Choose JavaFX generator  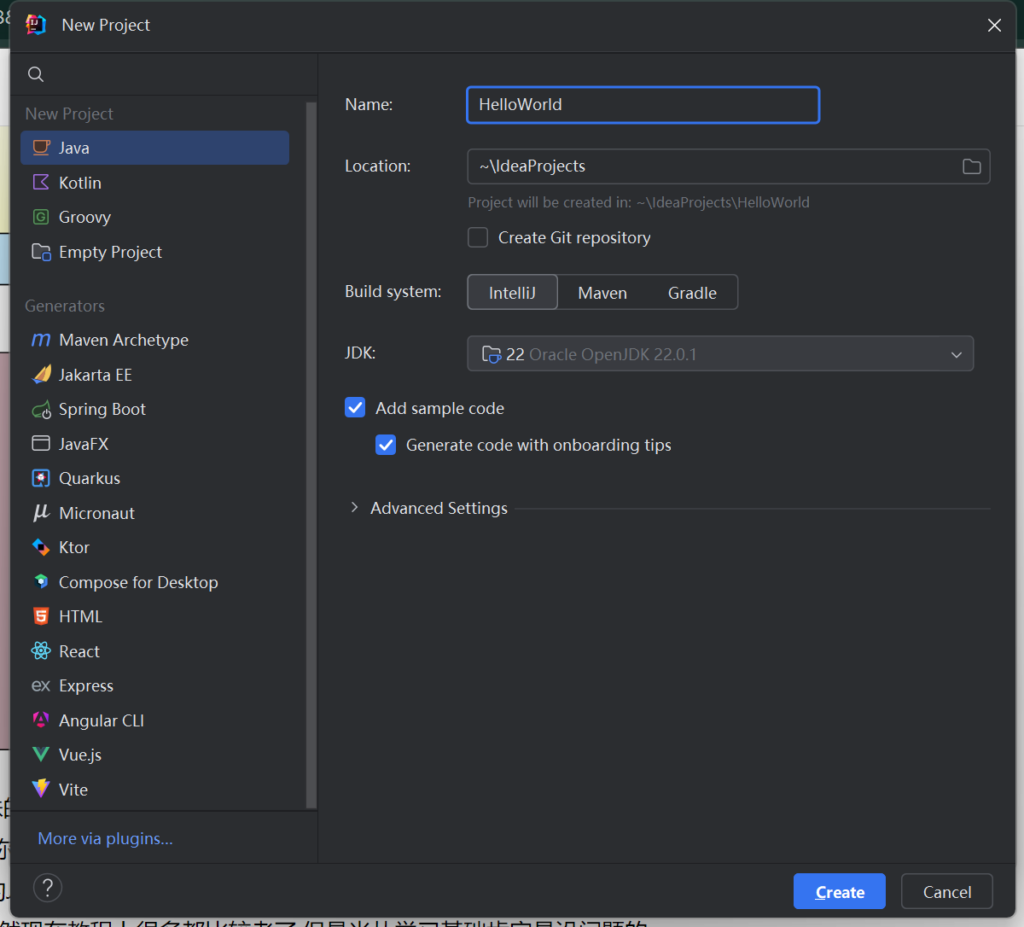click(x=155, y=444)
